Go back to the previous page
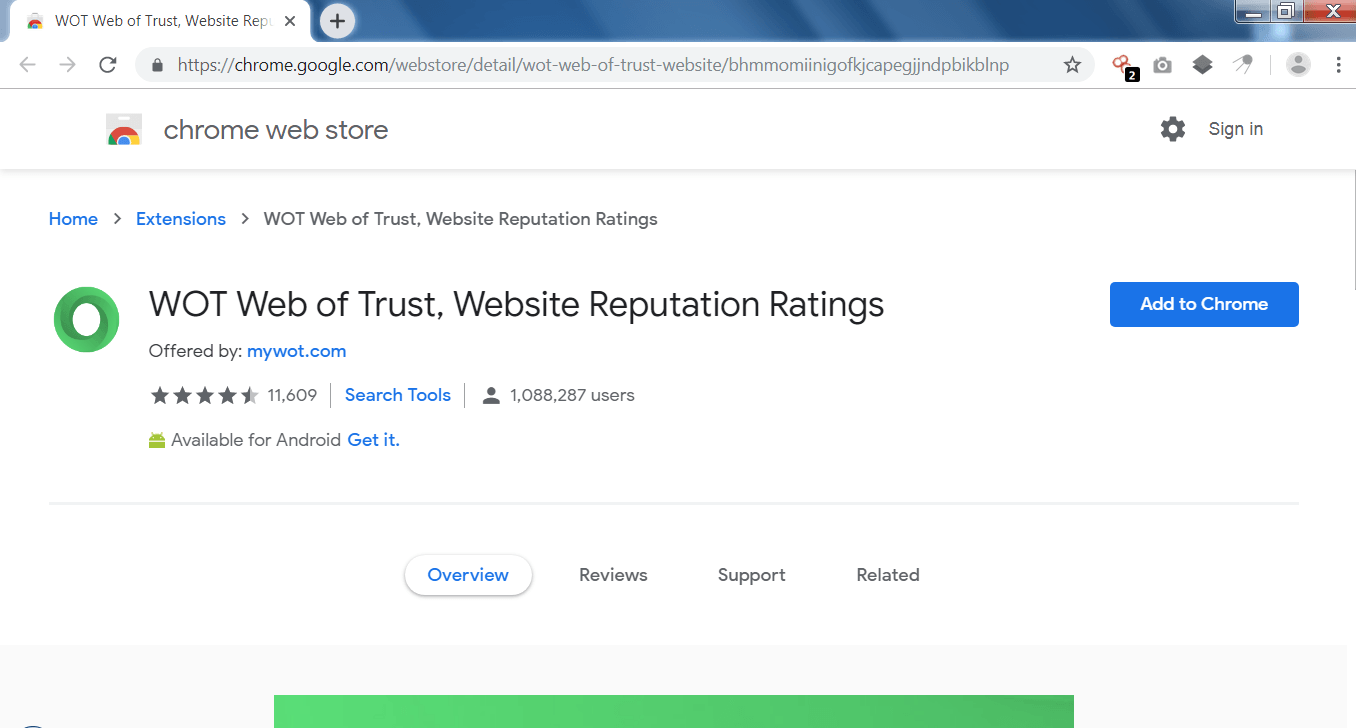 pyautogui.click(x=27, y=65)
